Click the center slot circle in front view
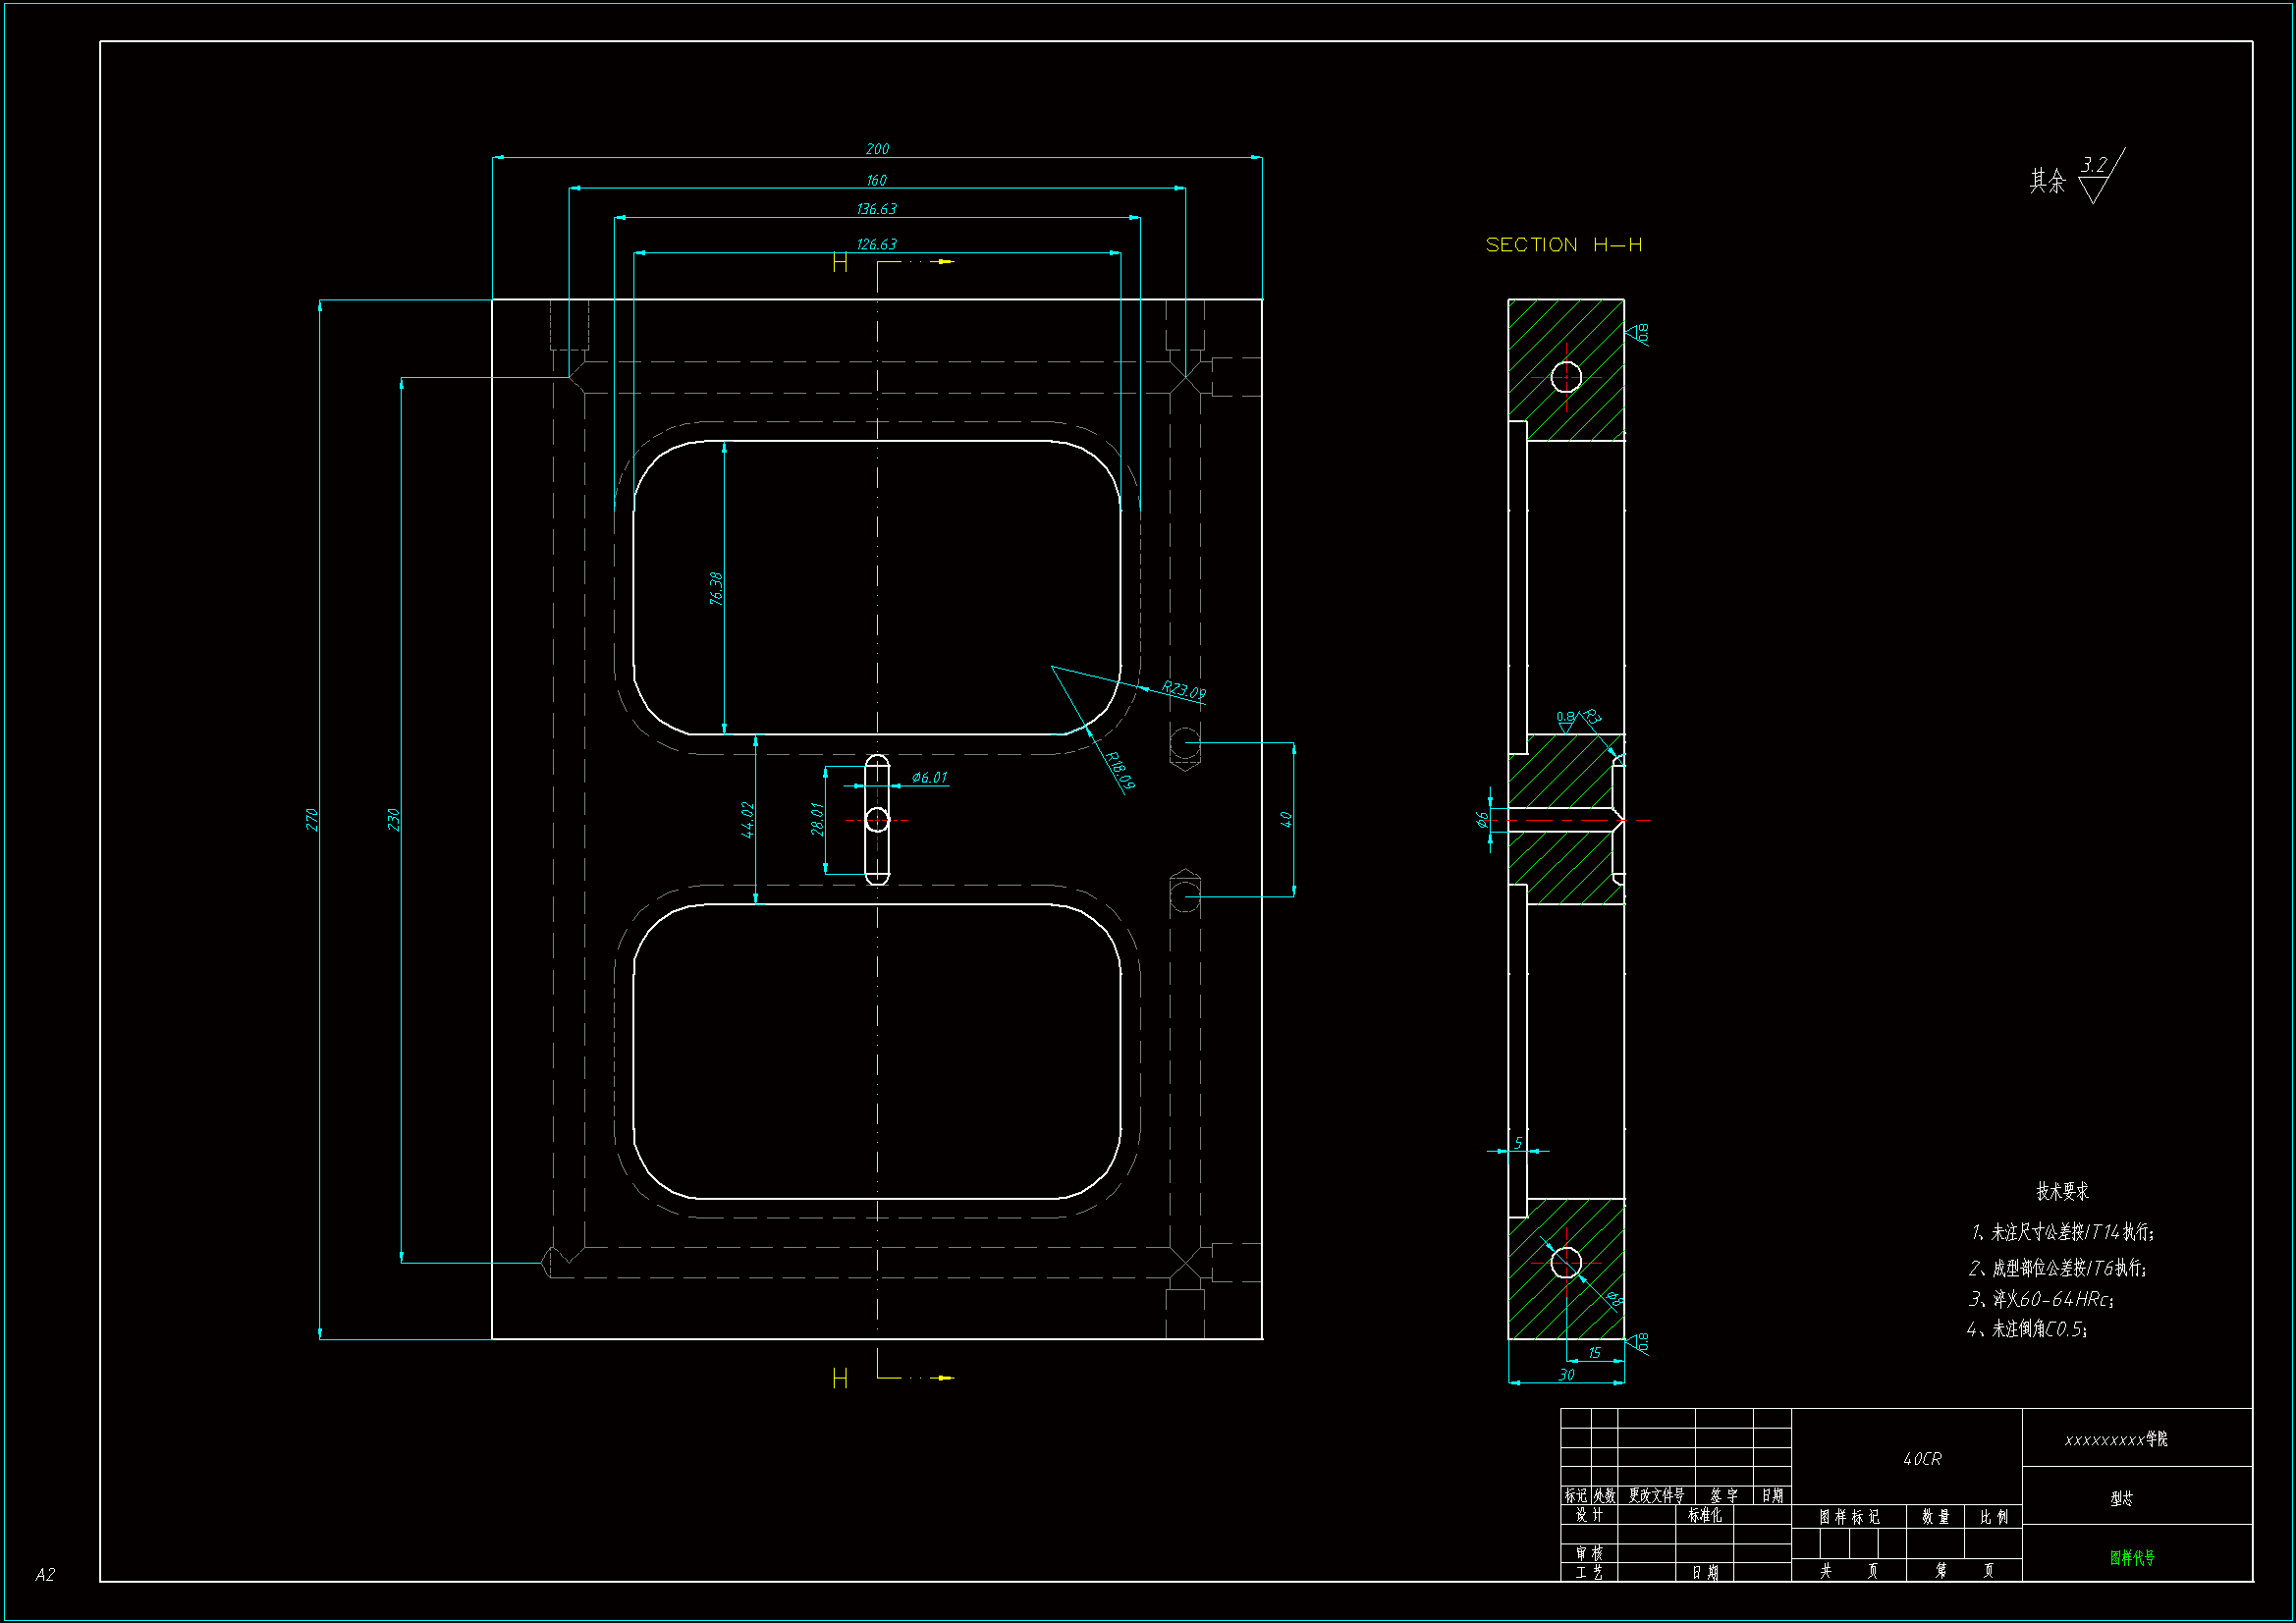Screen dimensions: 2296x1623 tap(877, 820)
